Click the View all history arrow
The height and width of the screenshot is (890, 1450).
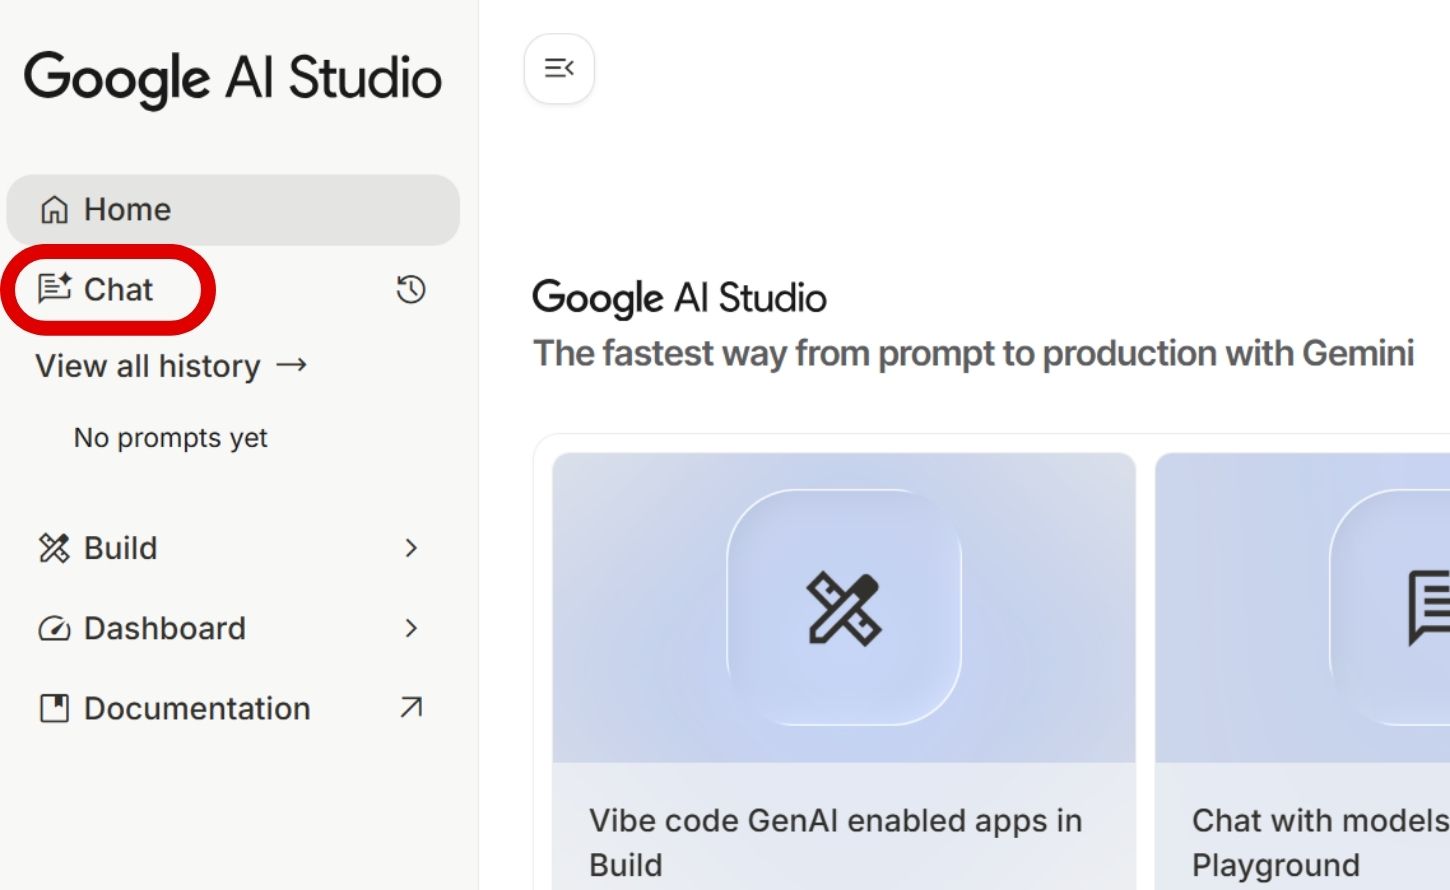(293, 366)
